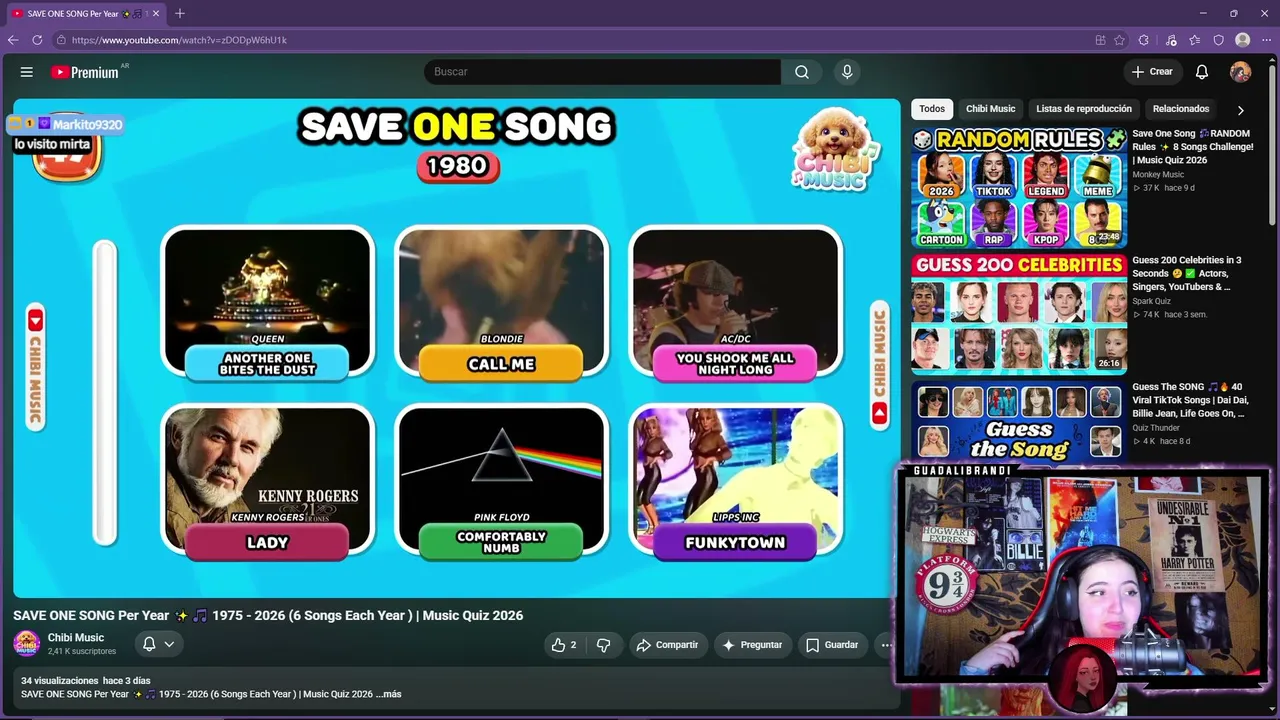Expand video description with …más
This screenshot has height=720, width=1280.
point(388,694)
